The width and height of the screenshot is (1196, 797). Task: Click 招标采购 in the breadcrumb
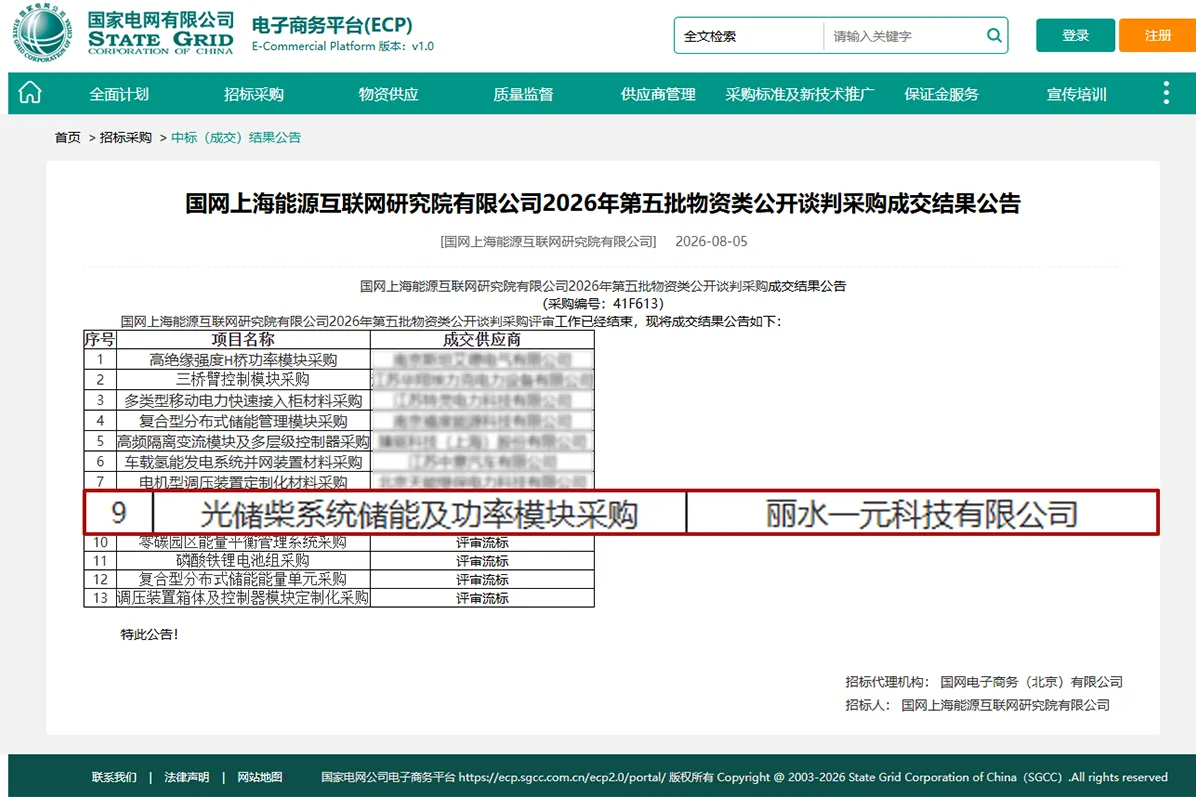coord(126,137)
